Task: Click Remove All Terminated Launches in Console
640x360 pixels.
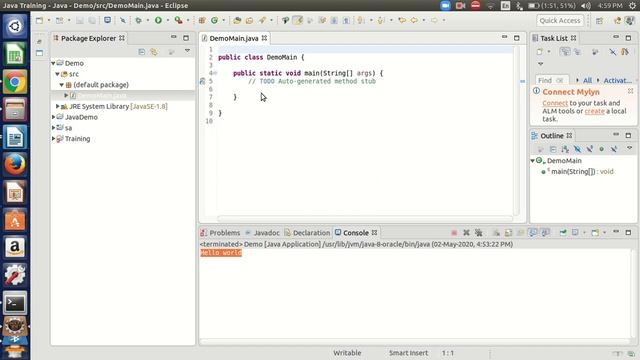Action: (478, 233)
